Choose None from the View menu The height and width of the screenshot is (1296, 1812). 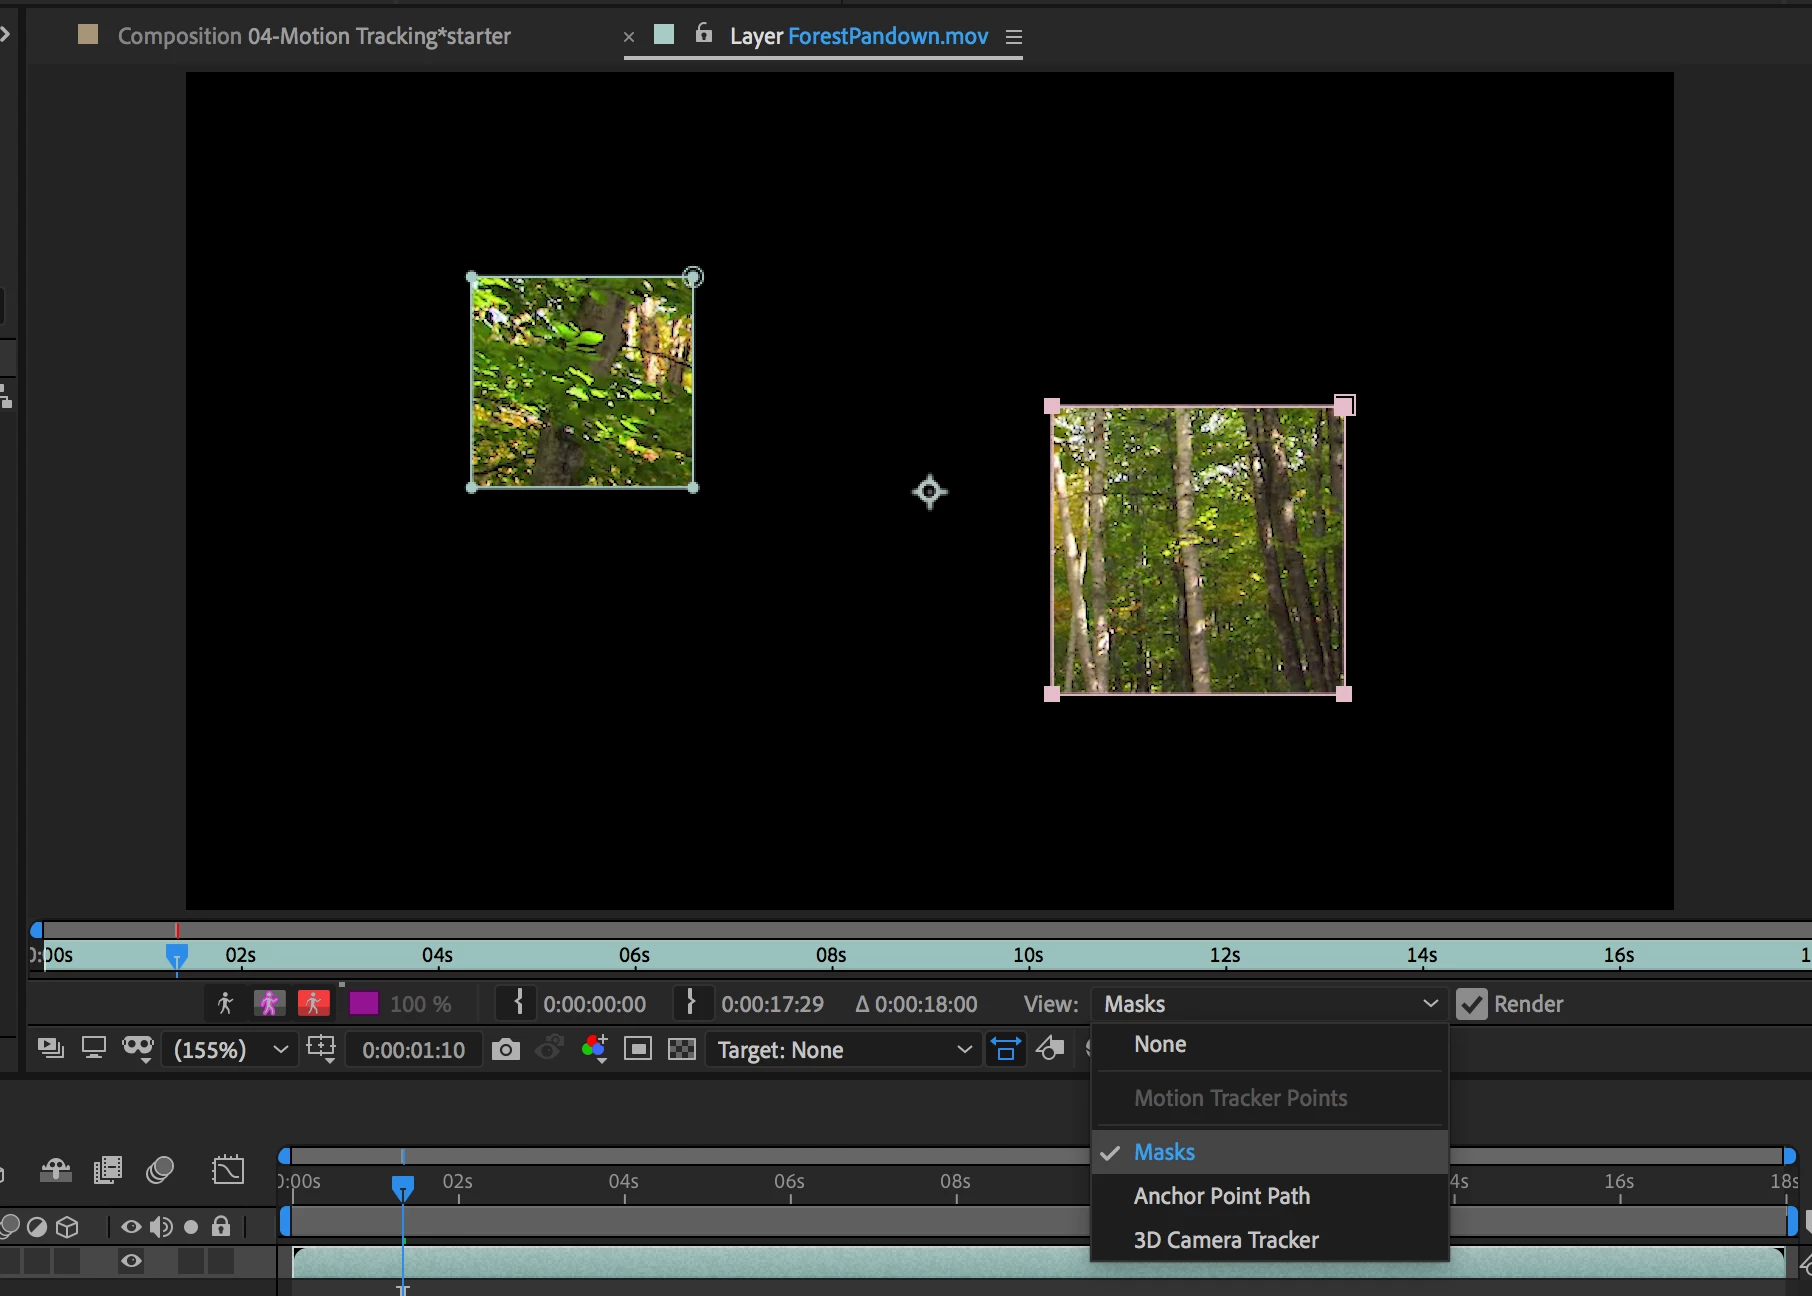tap(1270, 1044)
